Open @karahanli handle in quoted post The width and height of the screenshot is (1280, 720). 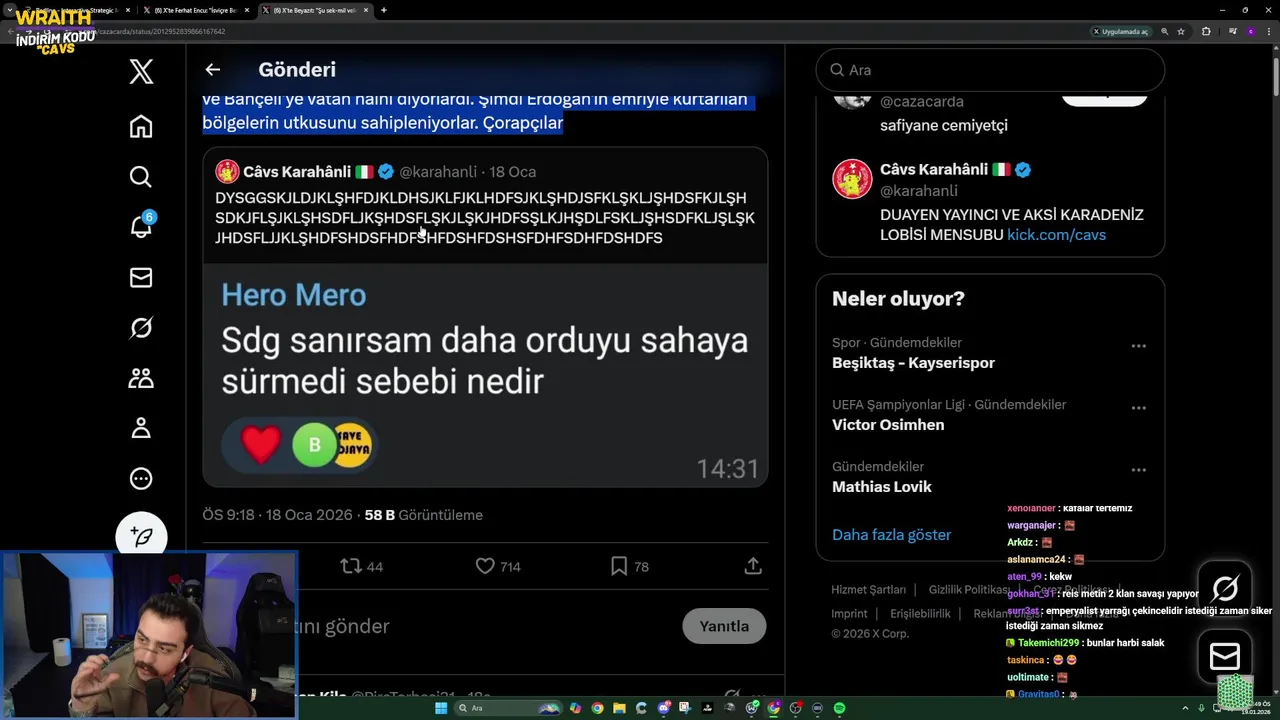tap(438, 172)
